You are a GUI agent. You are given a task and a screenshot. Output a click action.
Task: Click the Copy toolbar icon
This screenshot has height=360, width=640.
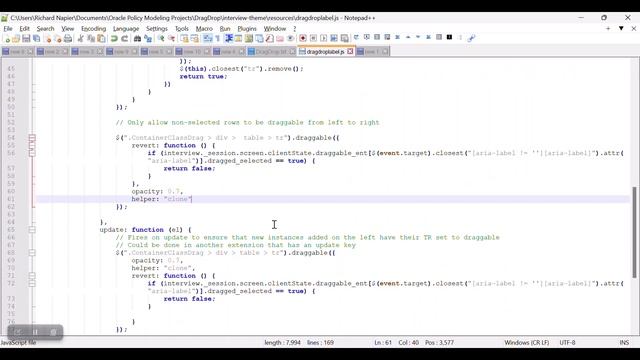click(x=91, y=38)
